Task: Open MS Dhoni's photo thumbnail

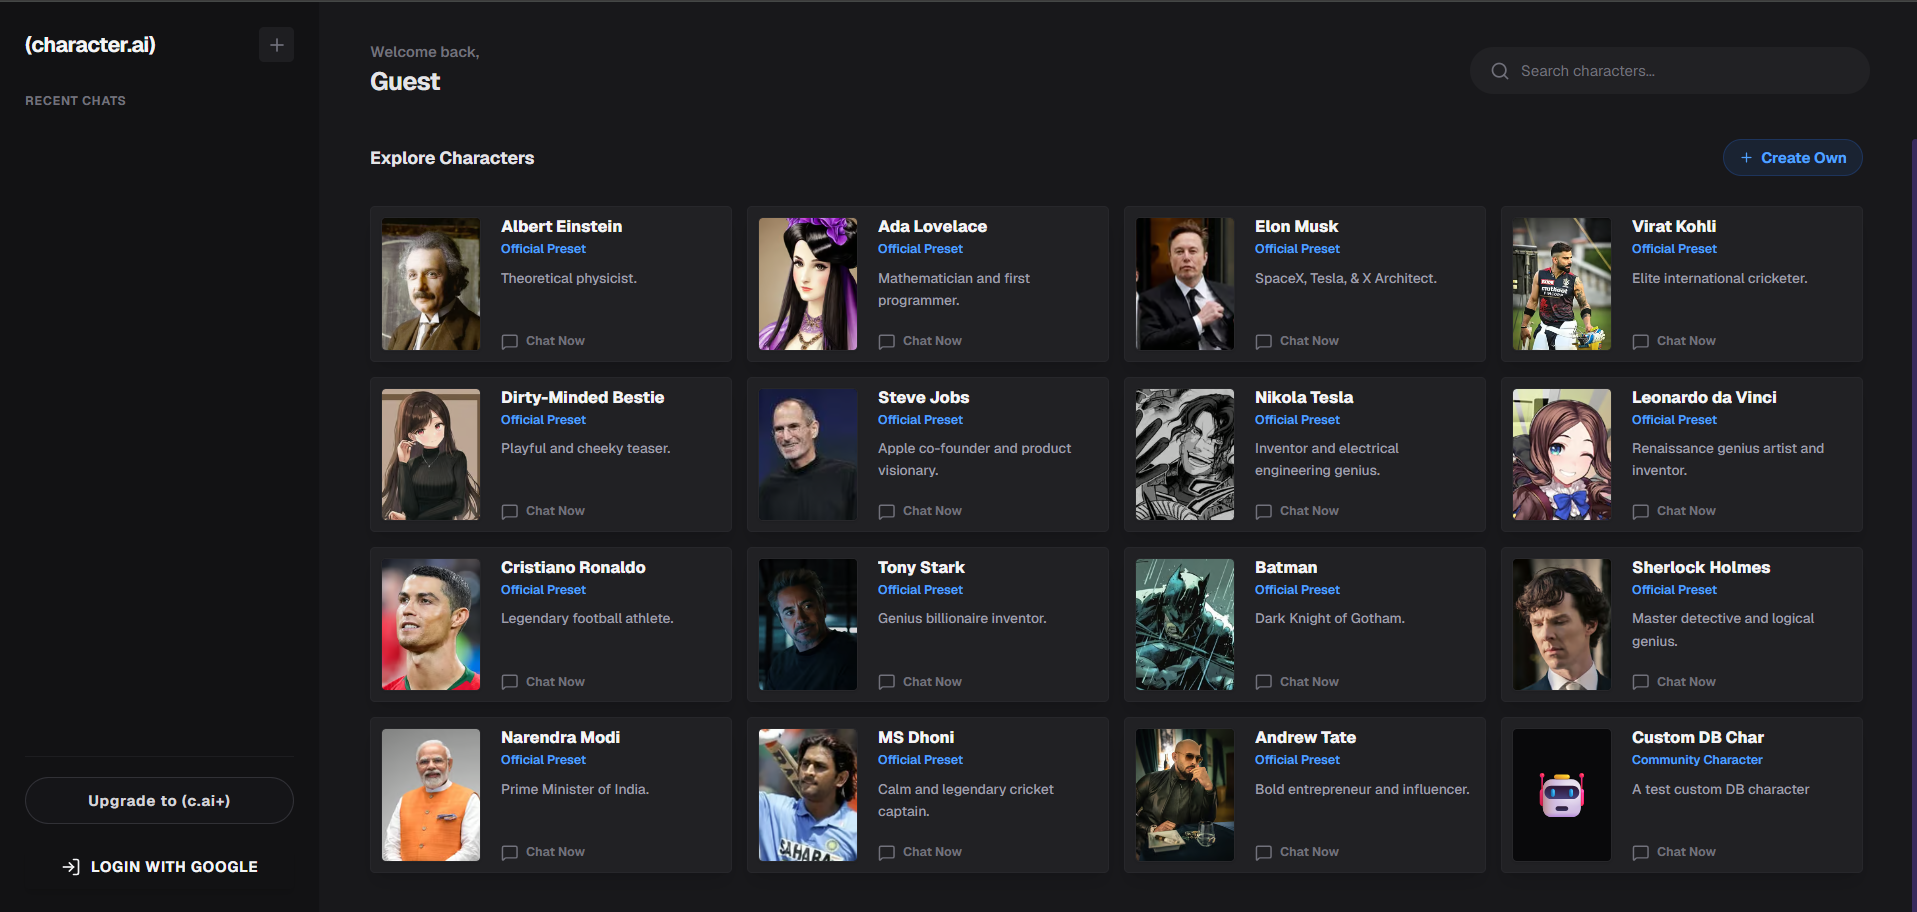Action: [x=808, y=795]
